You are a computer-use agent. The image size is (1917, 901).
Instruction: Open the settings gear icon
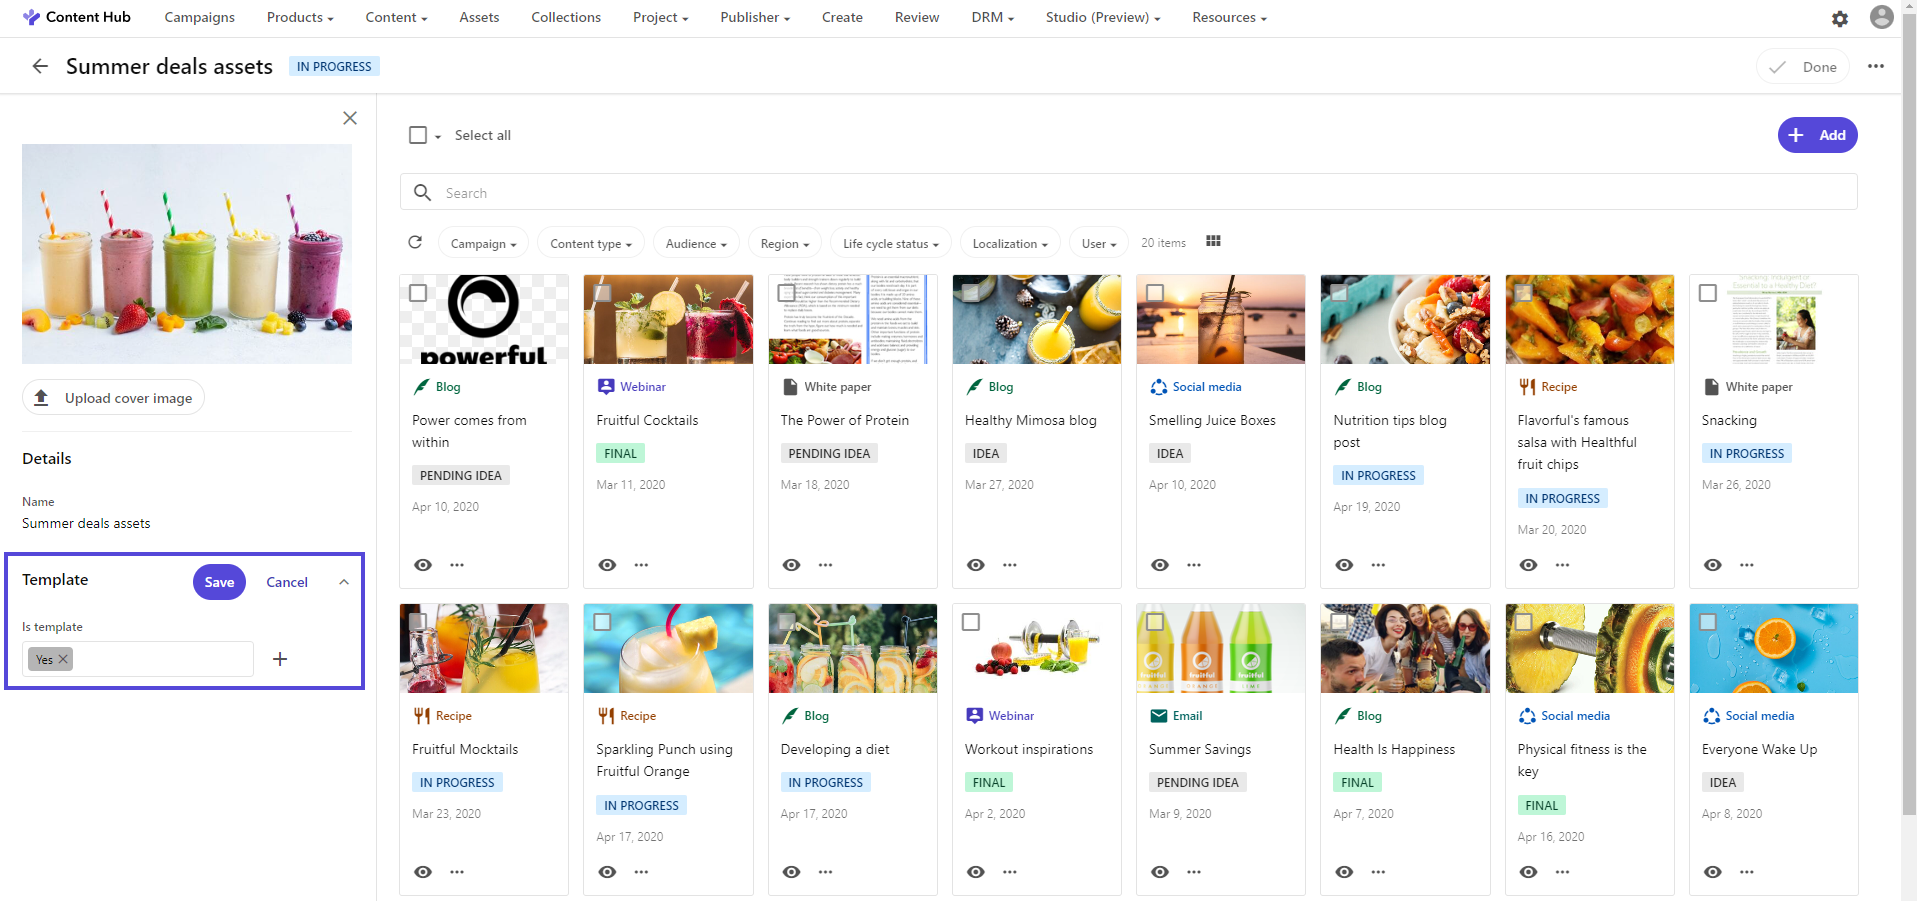pyautogui.click(x=1840, y=18)
